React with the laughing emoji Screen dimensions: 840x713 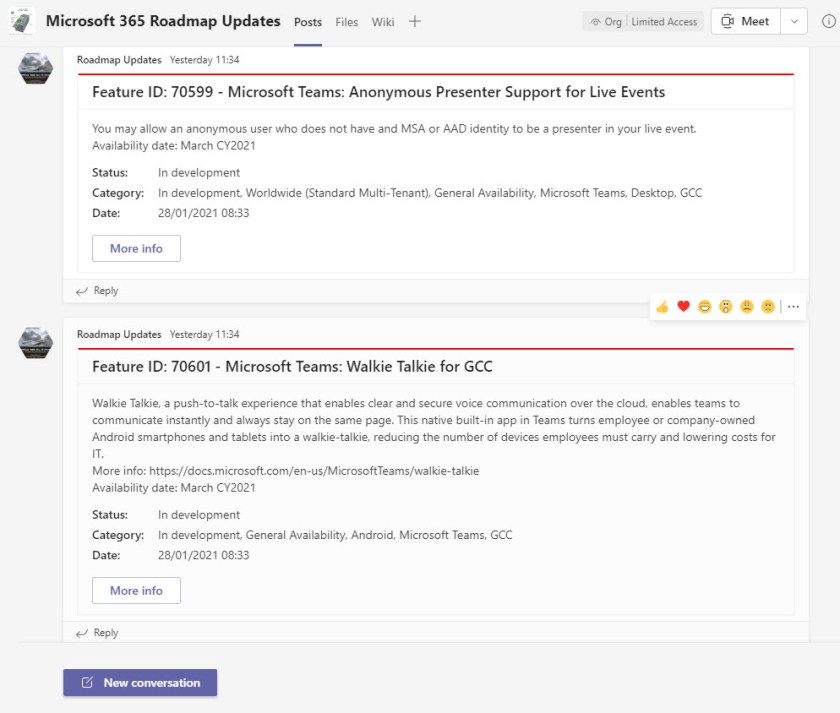[x=704, y=306]
